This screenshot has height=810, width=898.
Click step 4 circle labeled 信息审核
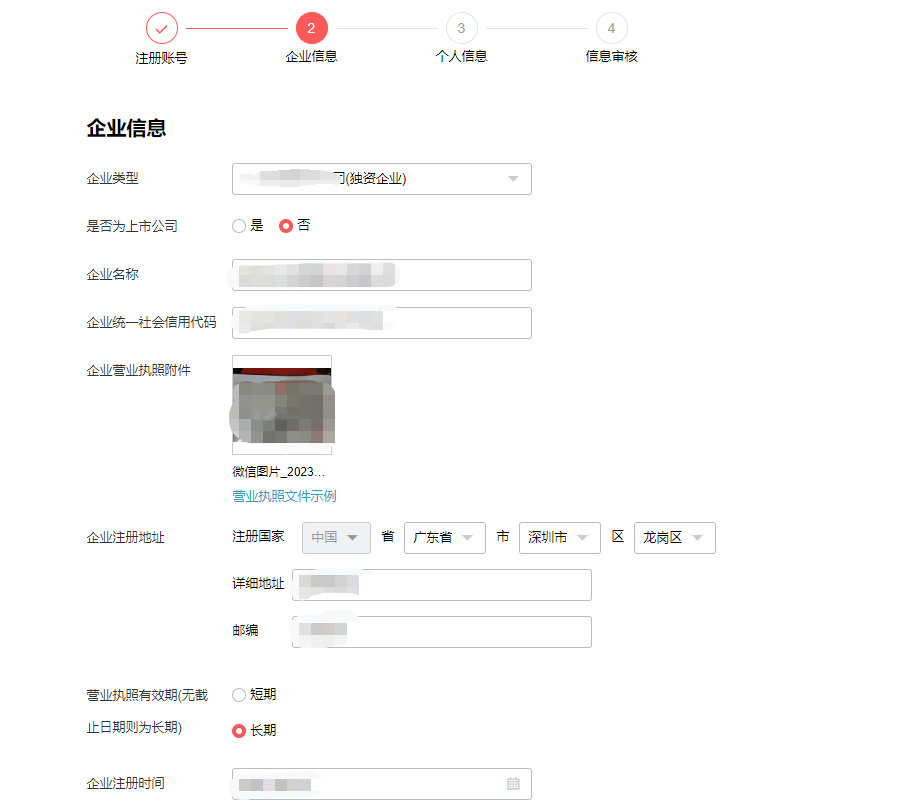611,28
